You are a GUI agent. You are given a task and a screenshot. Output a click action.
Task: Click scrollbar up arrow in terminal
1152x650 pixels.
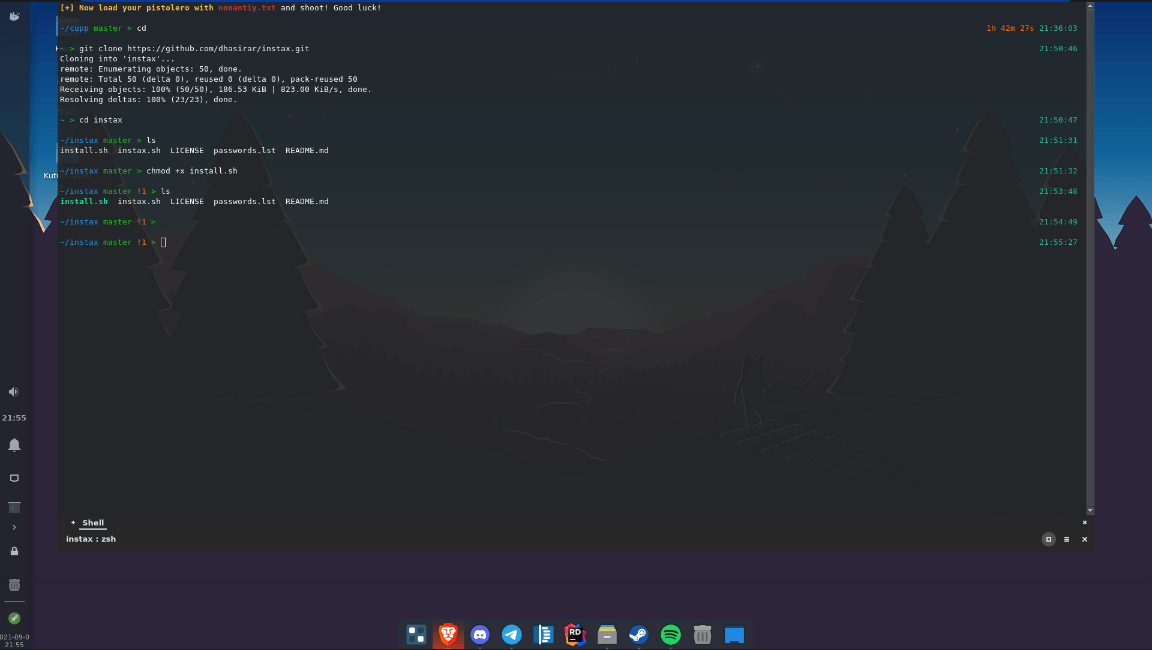click(x=1090, y=6)
